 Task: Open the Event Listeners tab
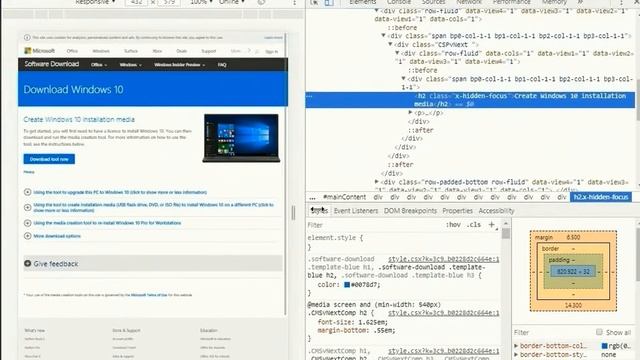pyautogui.click(x=356, y=211)
